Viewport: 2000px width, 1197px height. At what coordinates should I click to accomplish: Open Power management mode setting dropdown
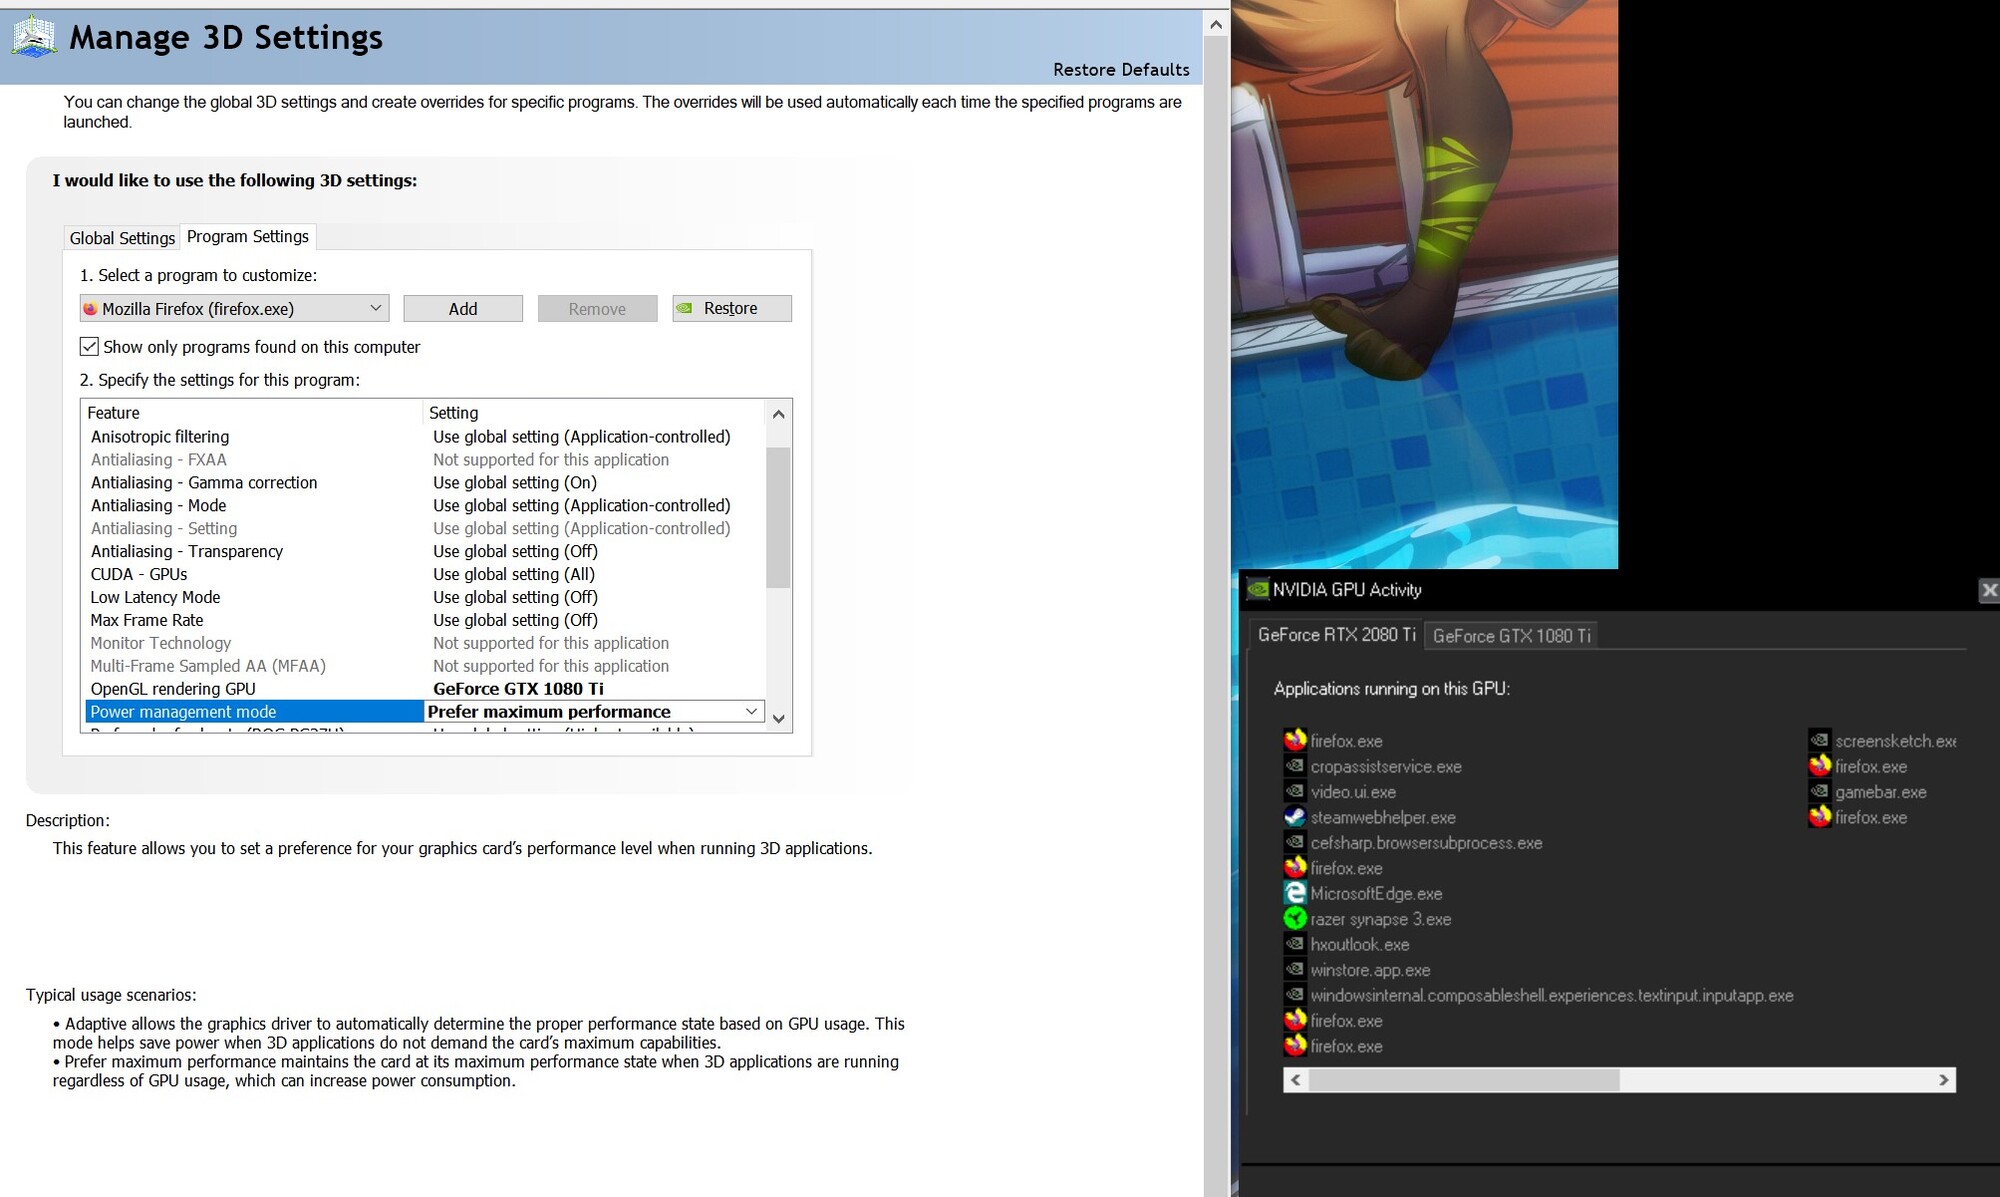tap(751, 711)
